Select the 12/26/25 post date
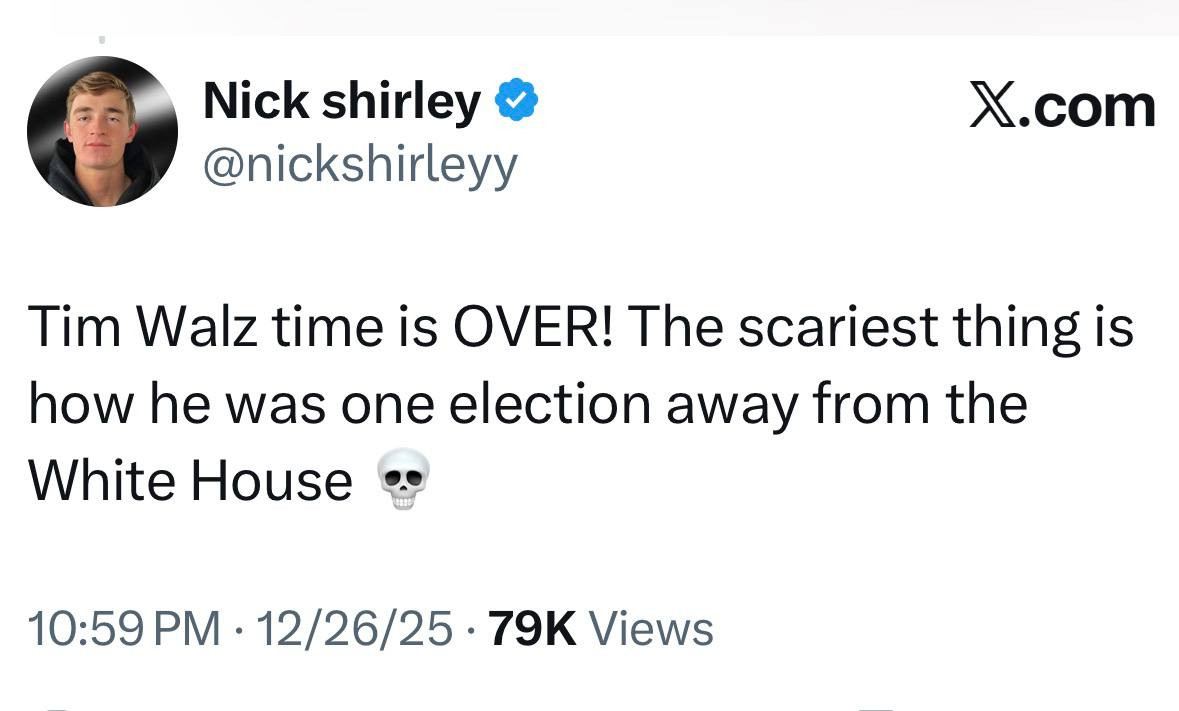Screen dimensions: 1179x711 [x=354, y=629]
